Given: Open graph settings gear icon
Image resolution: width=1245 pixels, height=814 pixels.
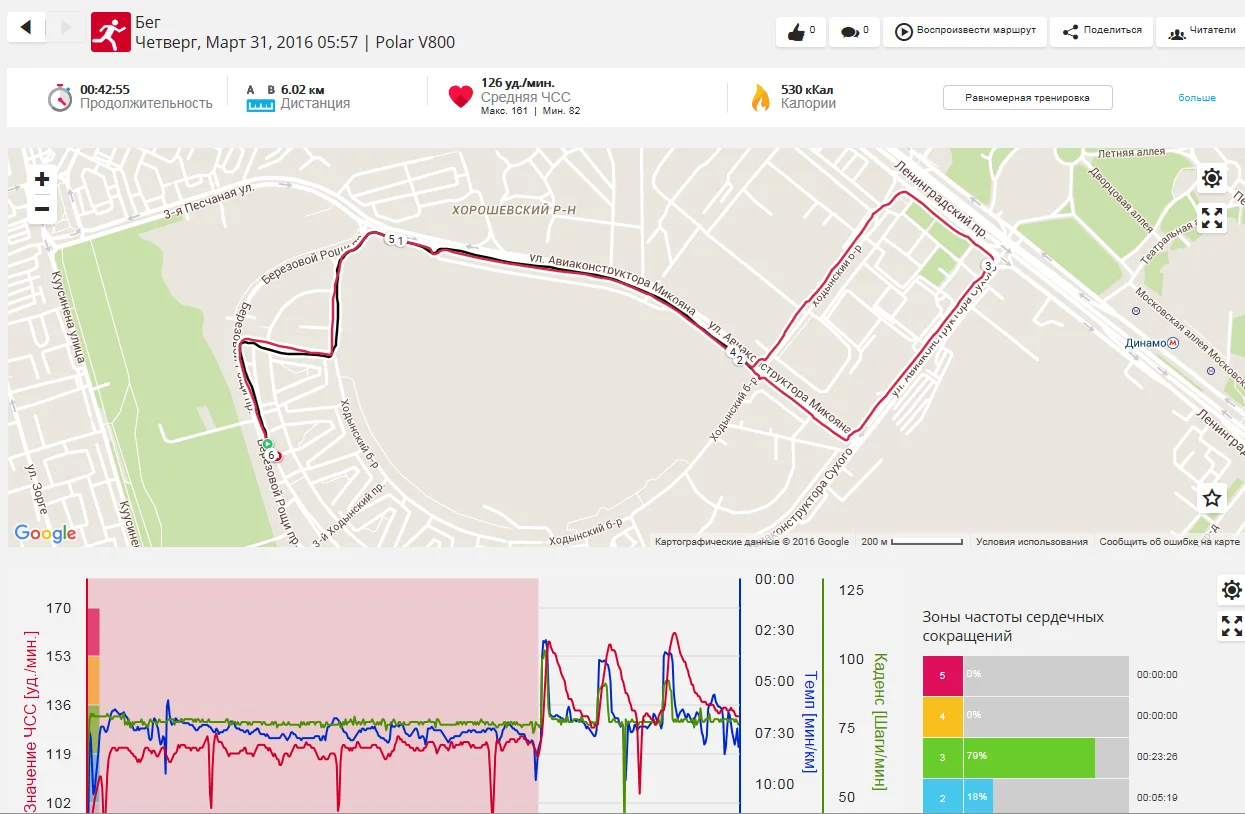Looking at the screenshot, I should point(1232,590).
